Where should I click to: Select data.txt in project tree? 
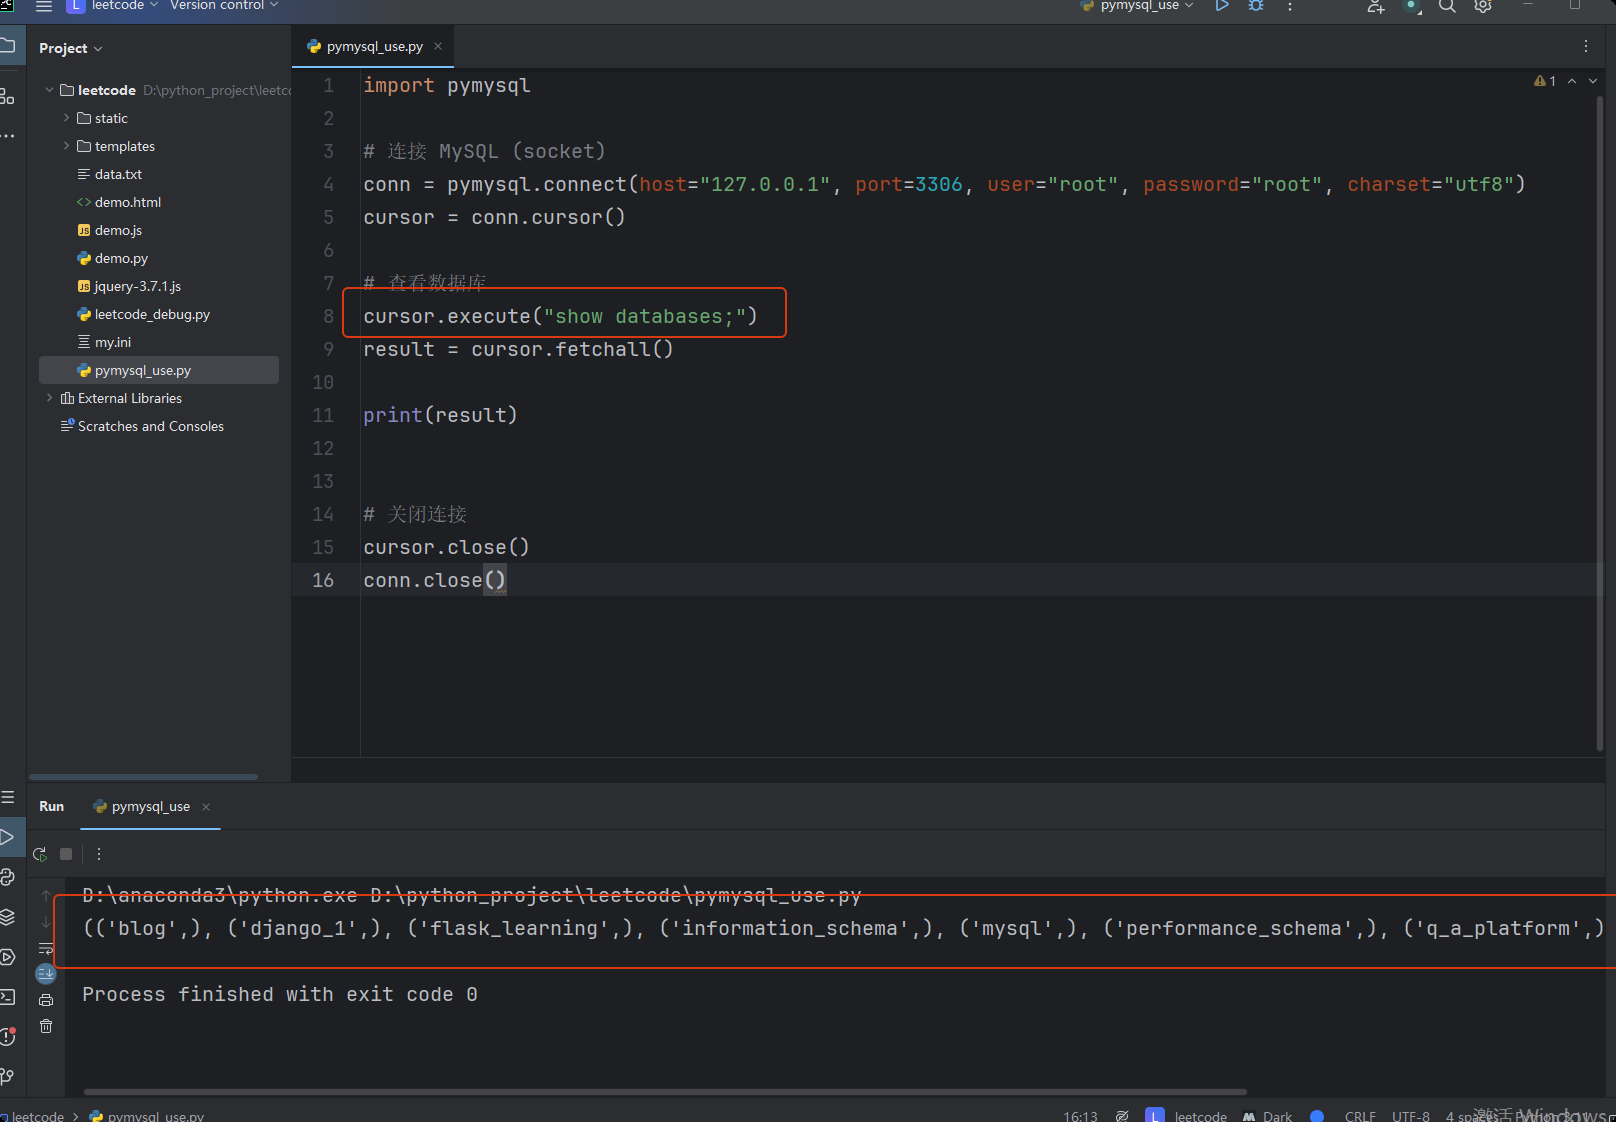118,174
